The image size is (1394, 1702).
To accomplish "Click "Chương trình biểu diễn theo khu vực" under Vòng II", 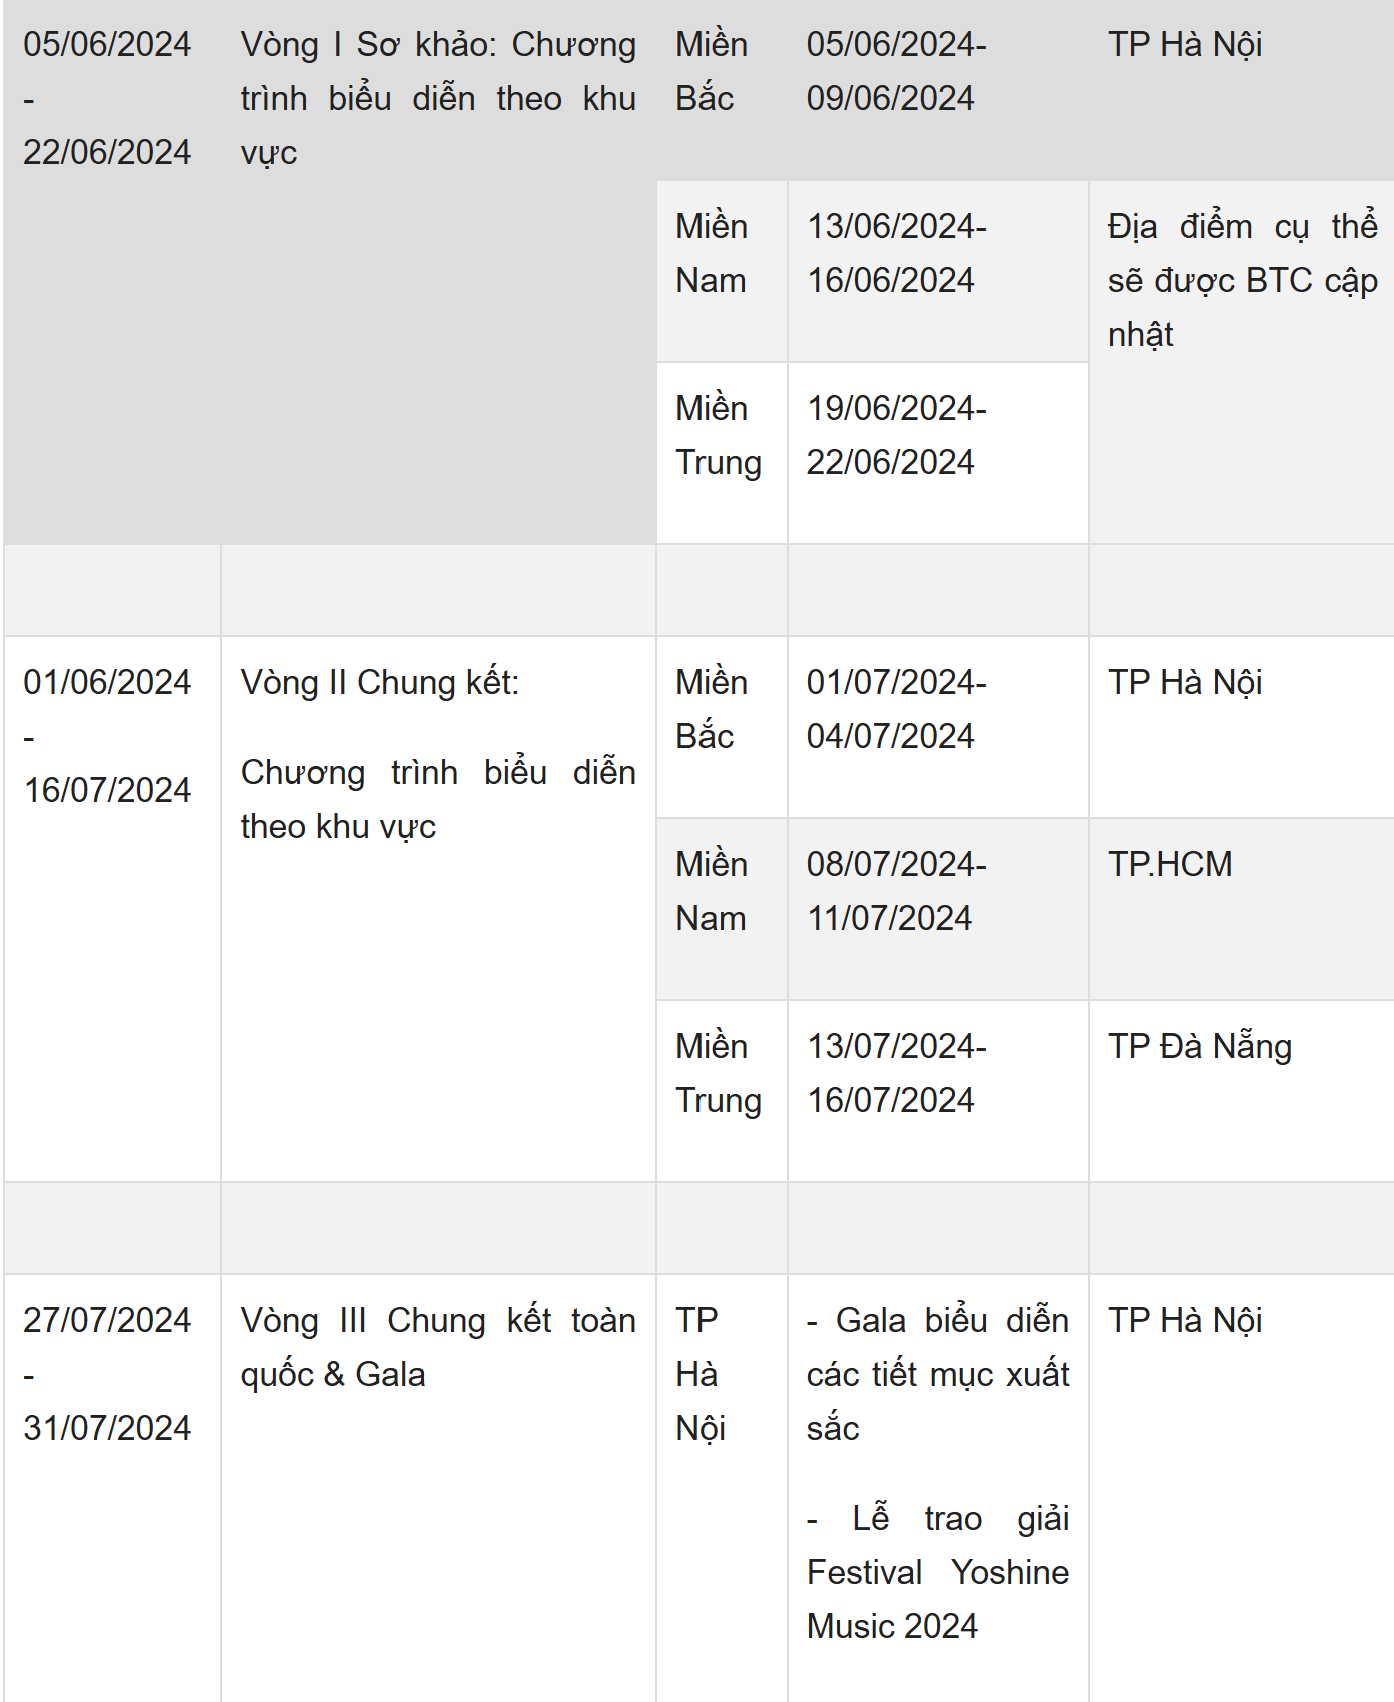I will pos(438,799).
